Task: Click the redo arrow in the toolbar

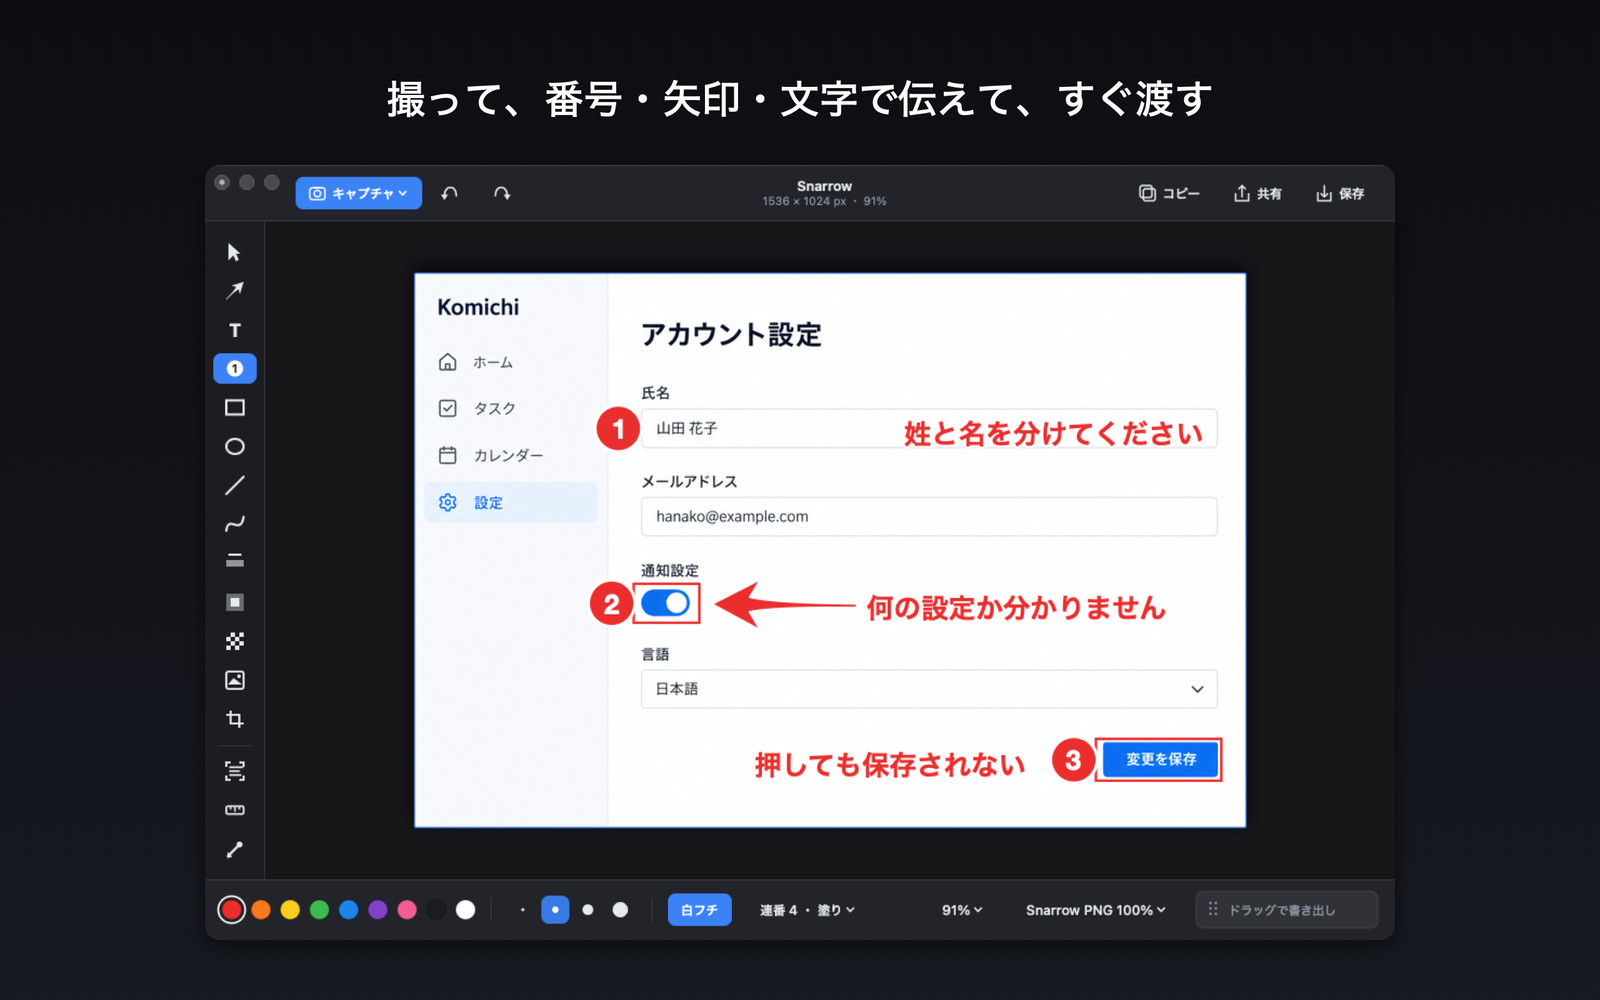Action: 502,193
